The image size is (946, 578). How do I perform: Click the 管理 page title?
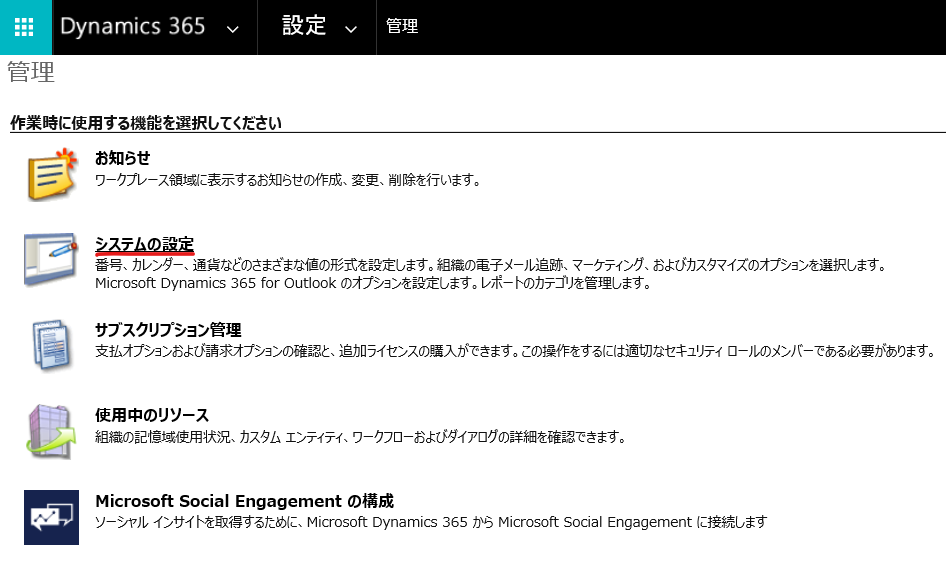tap(31, 72)
